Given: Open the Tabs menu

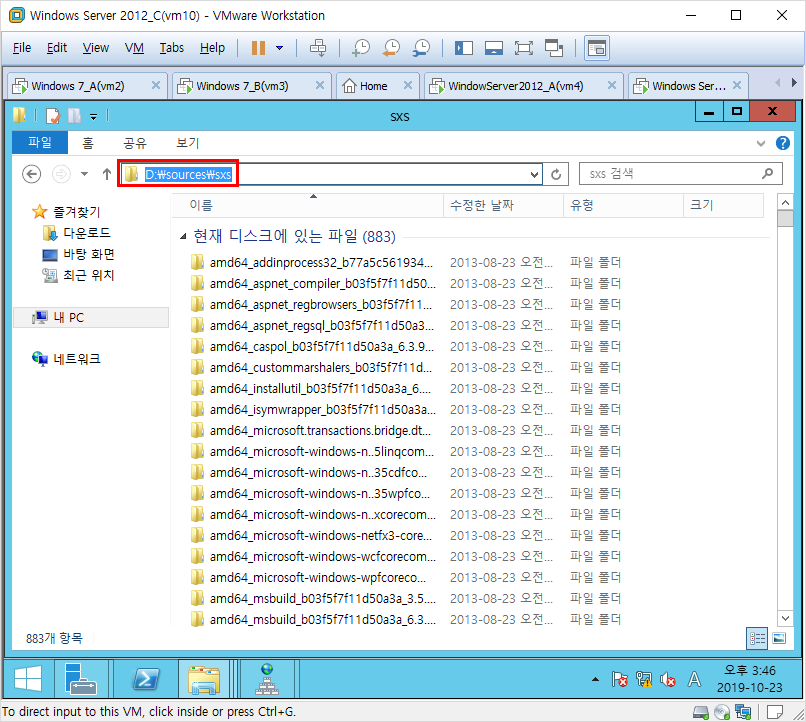Looking at the screenshot, I should point(171,48).
